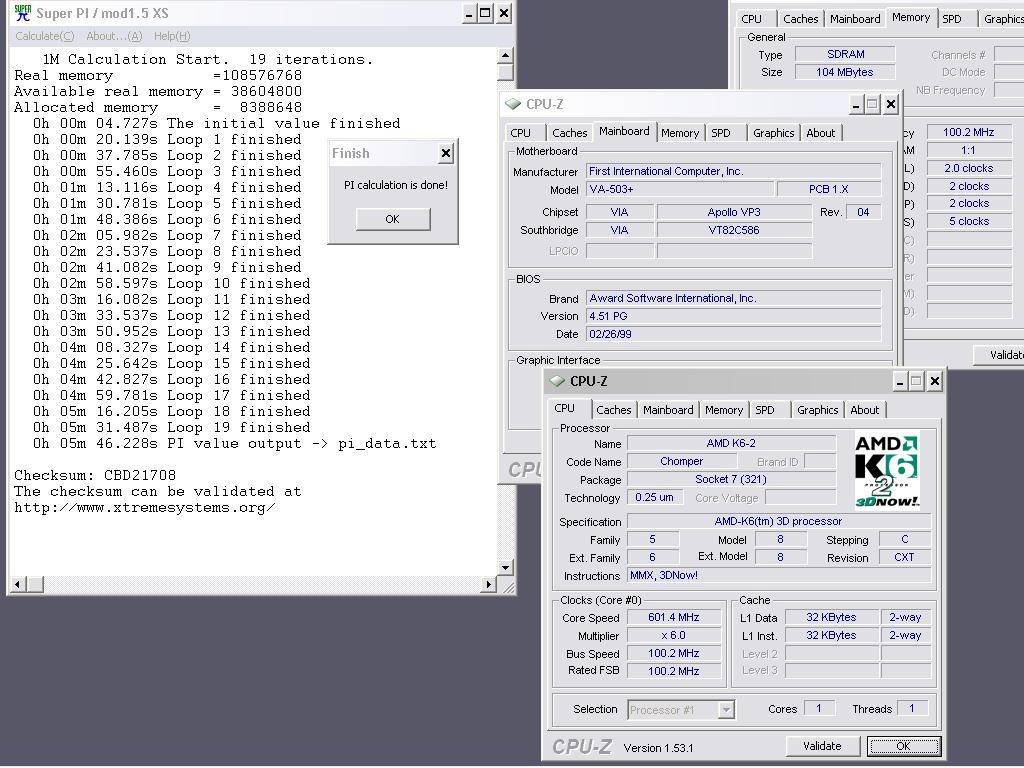
Task: Click the Package value Socket 7 (321)
Action: click(x=731, y=479)
